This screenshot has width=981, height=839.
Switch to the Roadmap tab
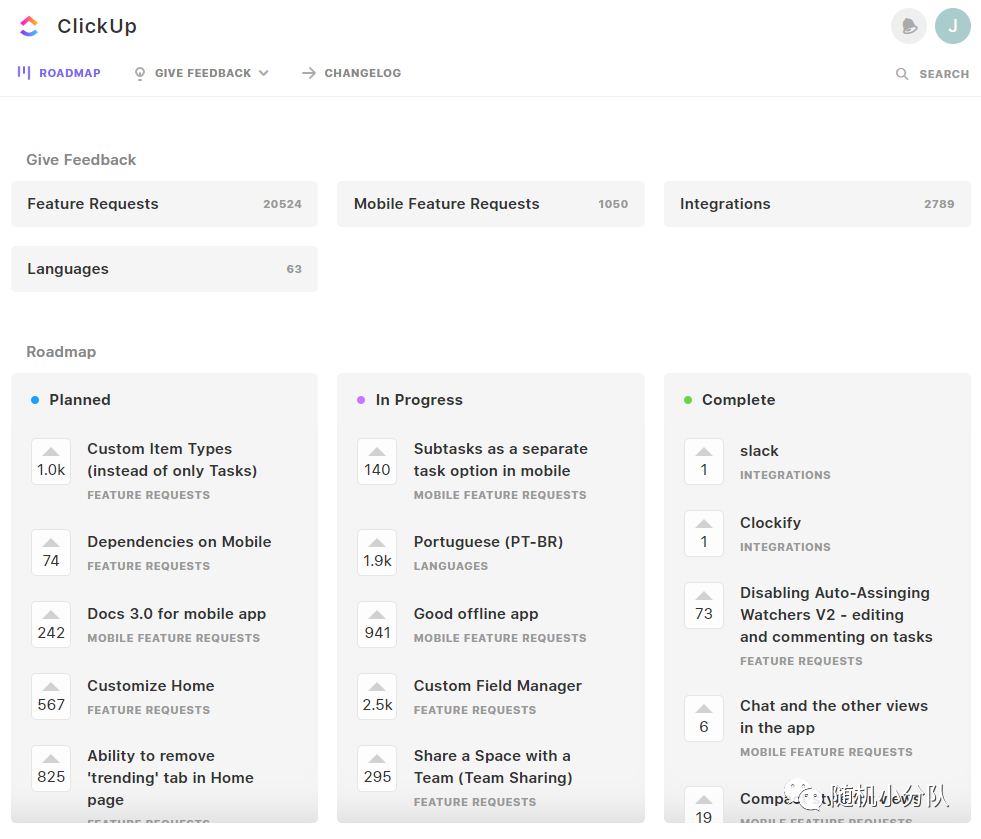(x=59, y=73)
